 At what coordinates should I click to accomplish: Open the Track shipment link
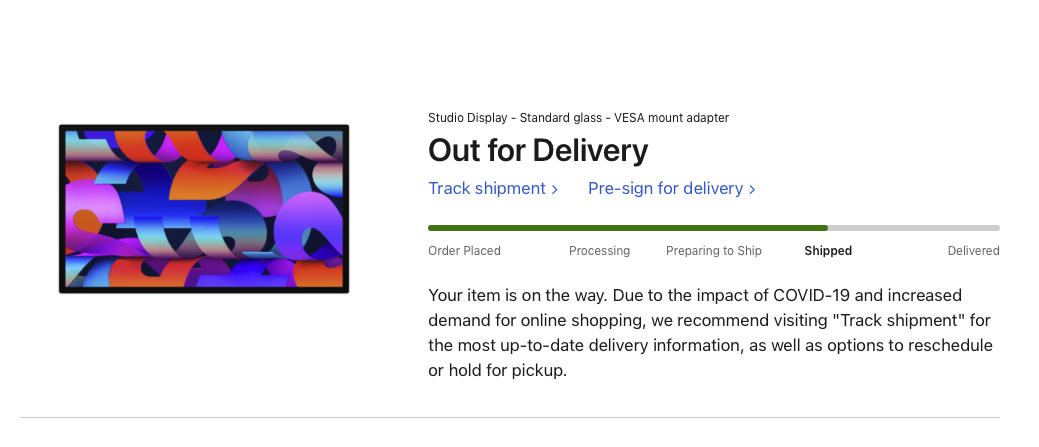click(x=486, y=188)
